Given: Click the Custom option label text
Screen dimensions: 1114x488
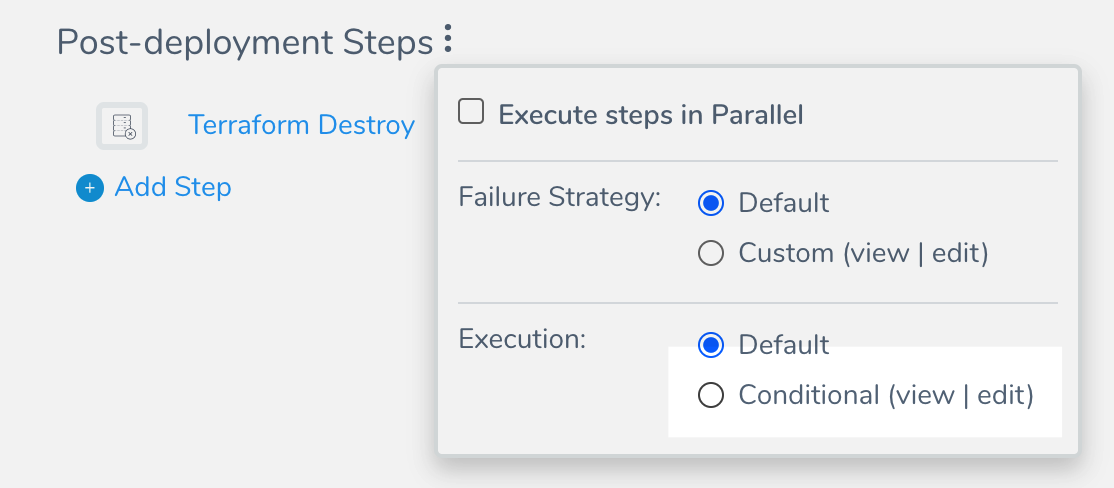Looking at the screenshot, I should tap(786, 253).
